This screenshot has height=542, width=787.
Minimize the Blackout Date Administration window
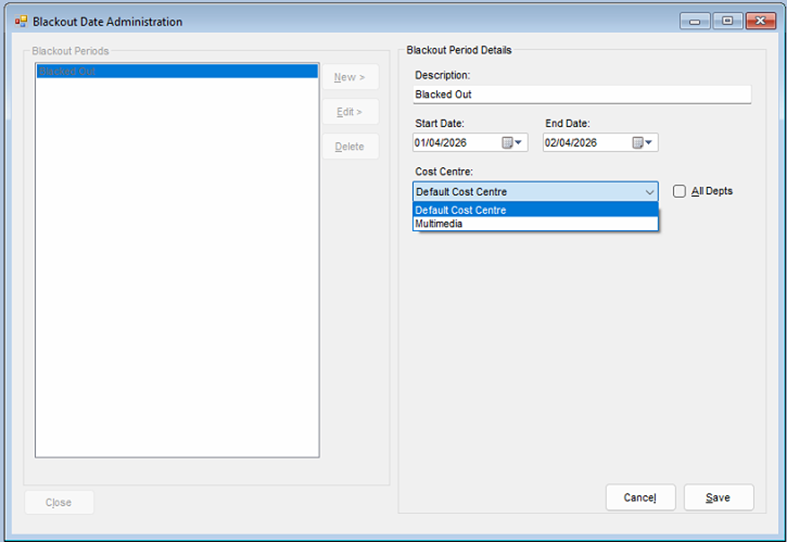[695, 21]
